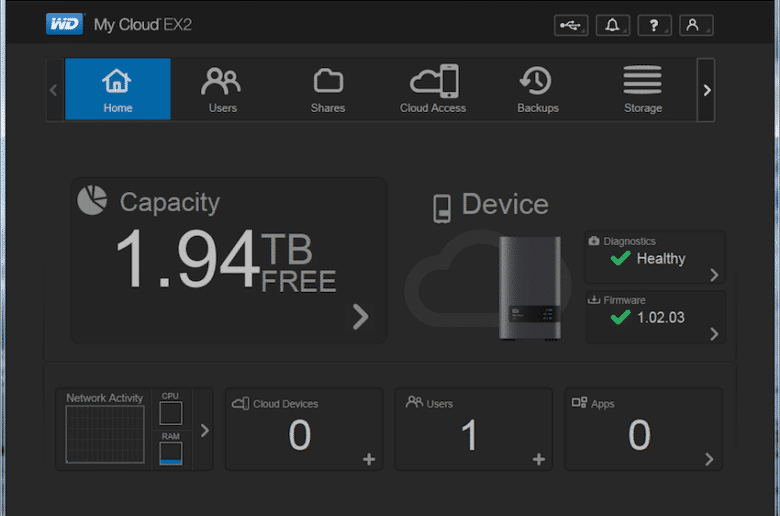Click the Cloud Devices panel icon
The image size is (780, 516).
pyautogui.click(x=241, y=403)
